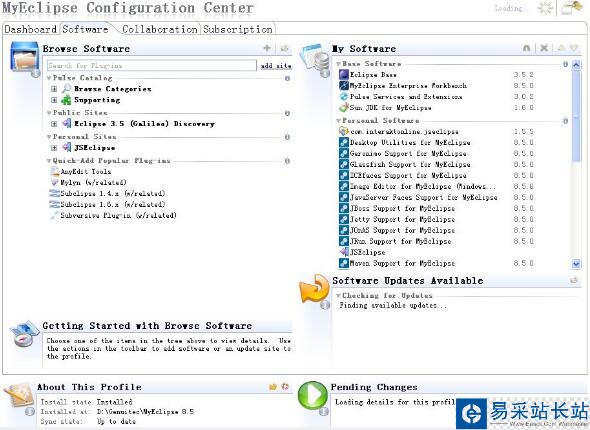Click the JSEclipse personal site icon
Viewport: 590px width, 430px height.
(x=66, y=147)
